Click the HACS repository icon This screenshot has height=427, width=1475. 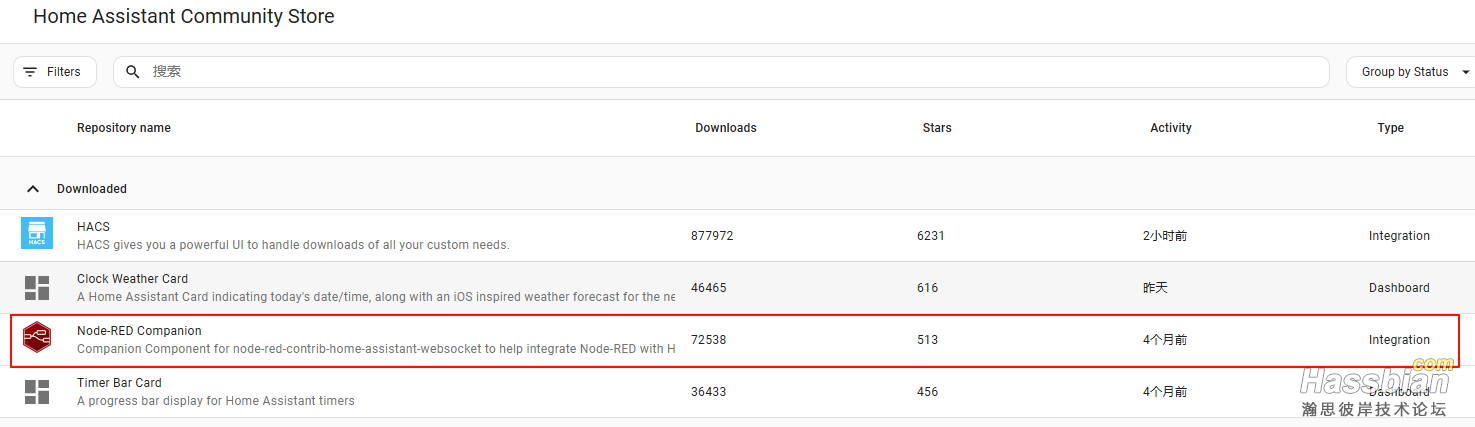click(x=37, y=234)
